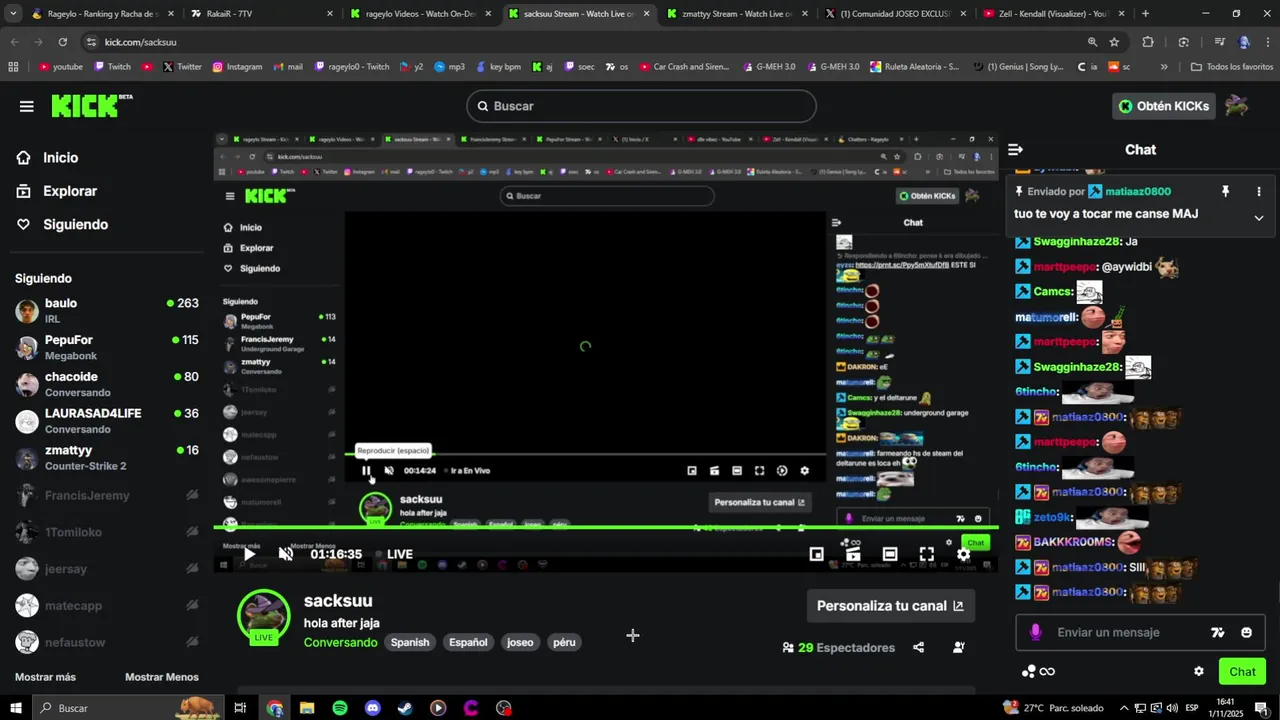Open the 7TV emote menu in chat
This screenshot has width=1280, height=720.
1217,633
